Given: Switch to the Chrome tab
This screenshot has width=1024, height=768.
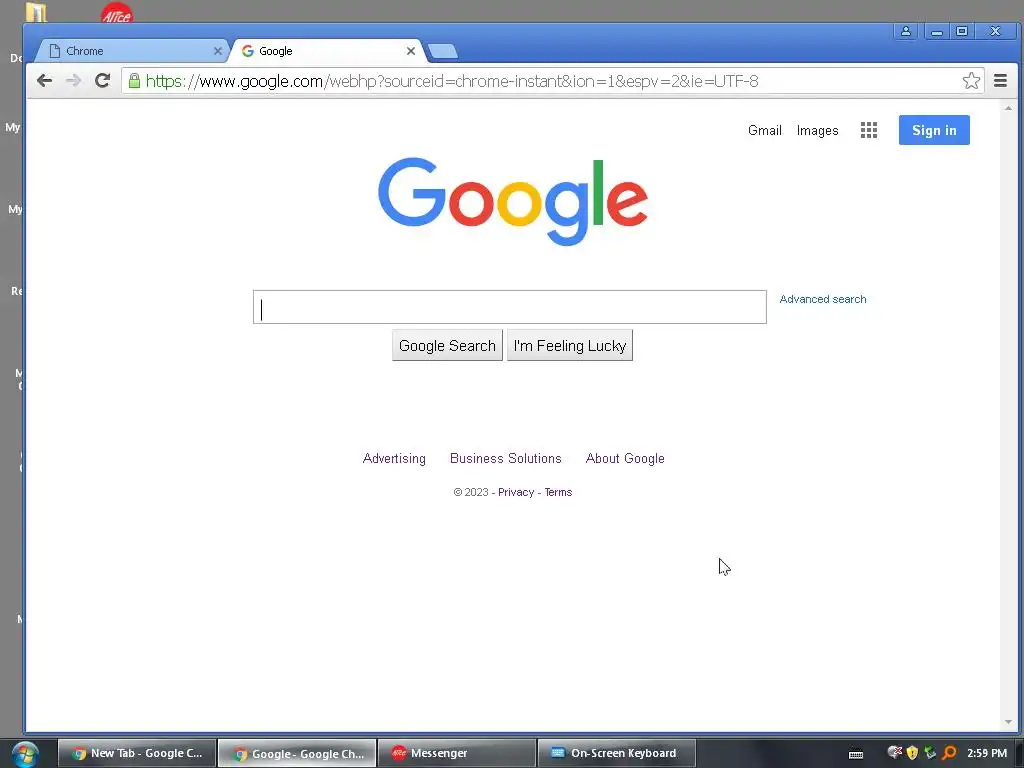Looking at the screenshot, I should (131, 51).
